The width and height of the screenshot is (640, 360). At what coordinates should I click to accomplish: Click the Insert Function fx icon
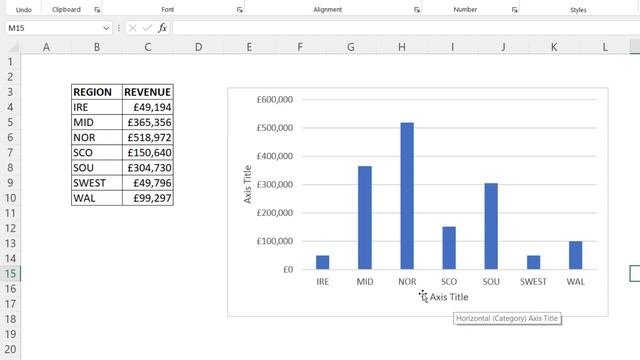click(162, 28)
